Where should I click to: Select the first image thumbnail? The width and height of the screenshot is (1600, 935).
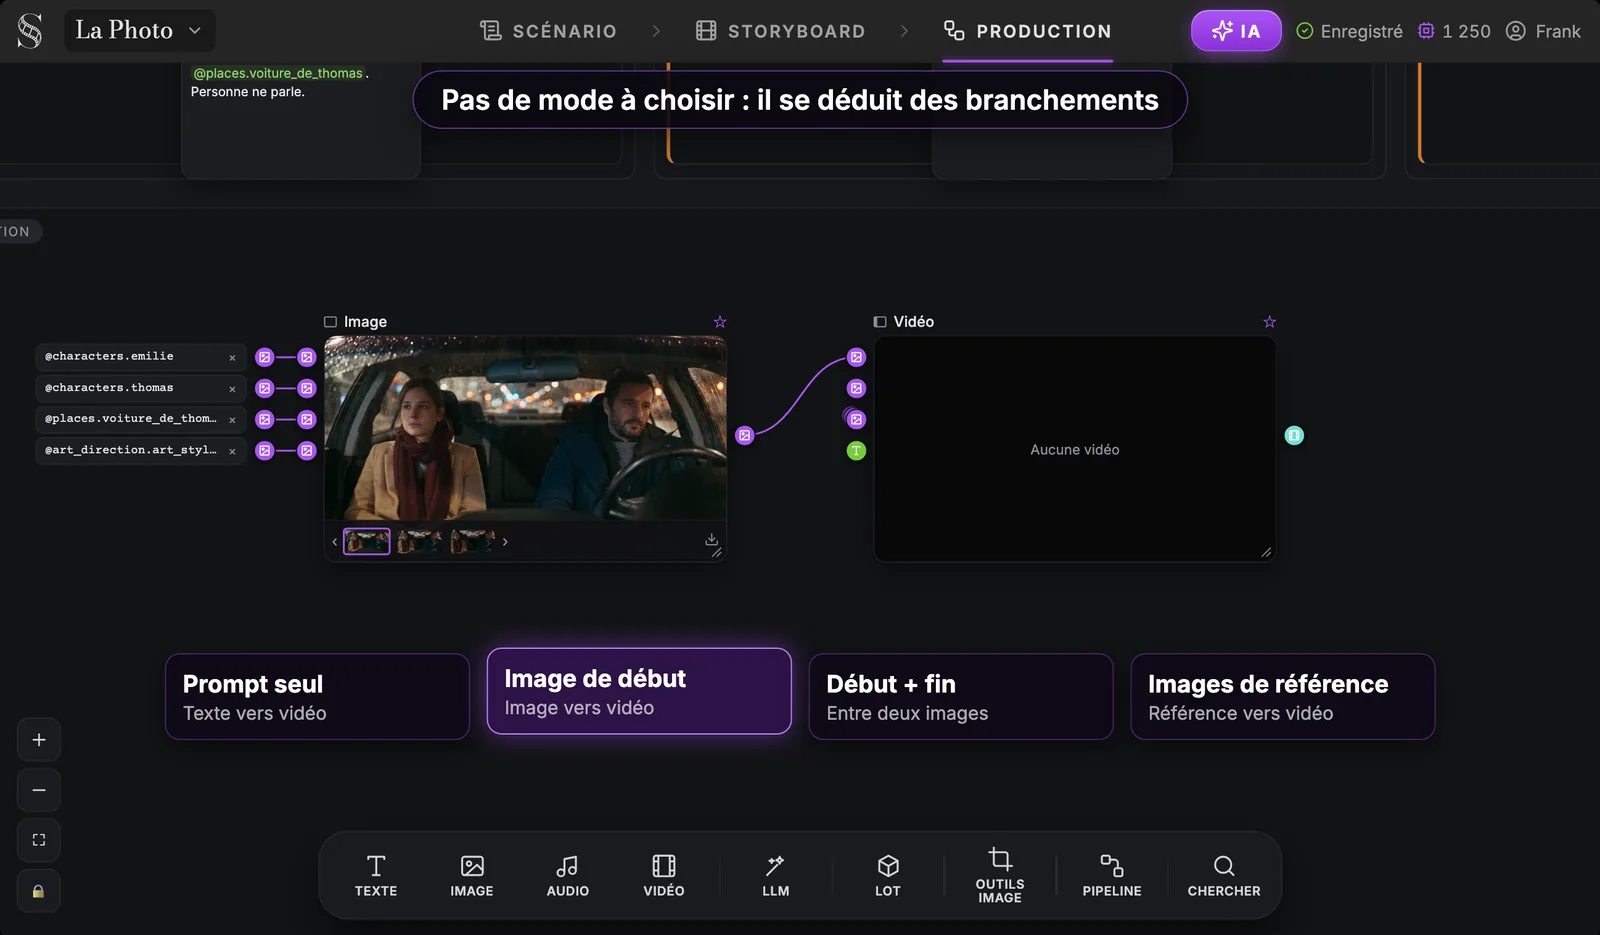(367, 541)
